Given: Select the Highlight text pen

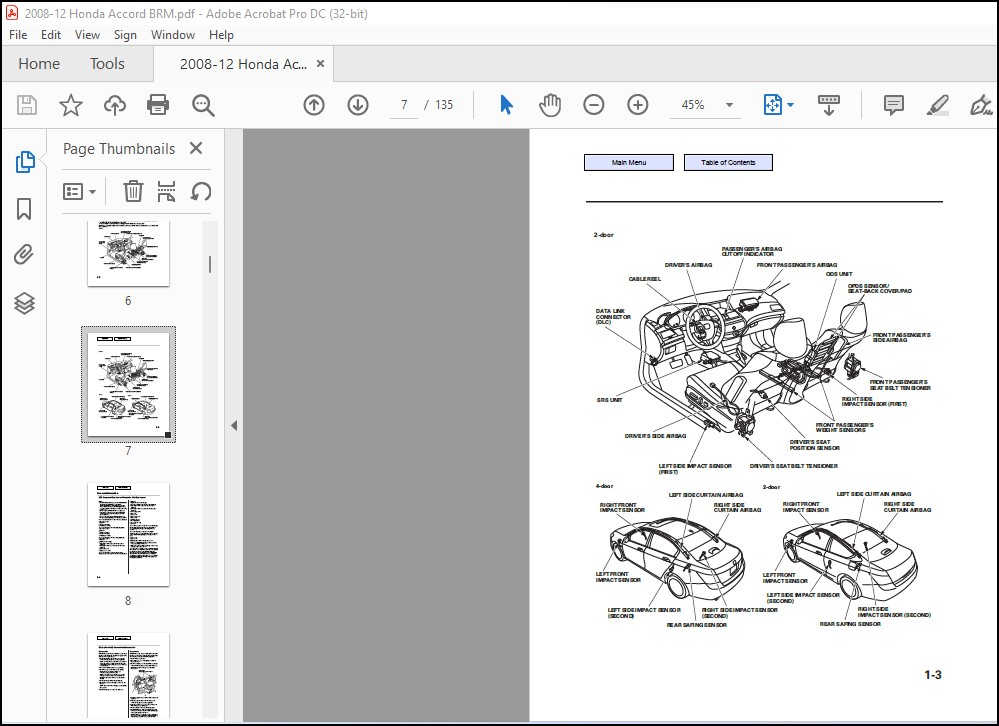Looking at the screenshot, I should [937, 105].
